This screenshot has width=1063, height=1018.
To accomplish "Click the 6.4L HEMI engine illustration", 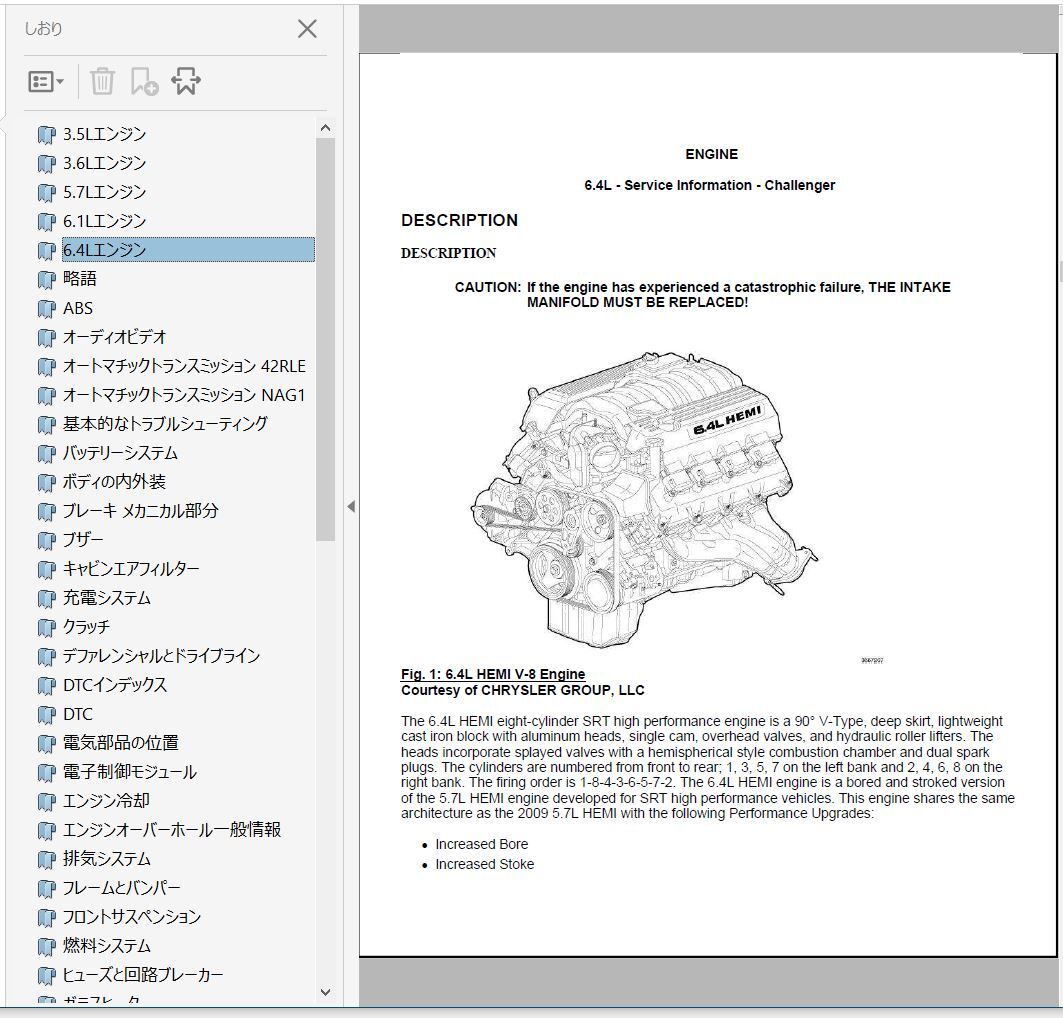I will (644, 500).
